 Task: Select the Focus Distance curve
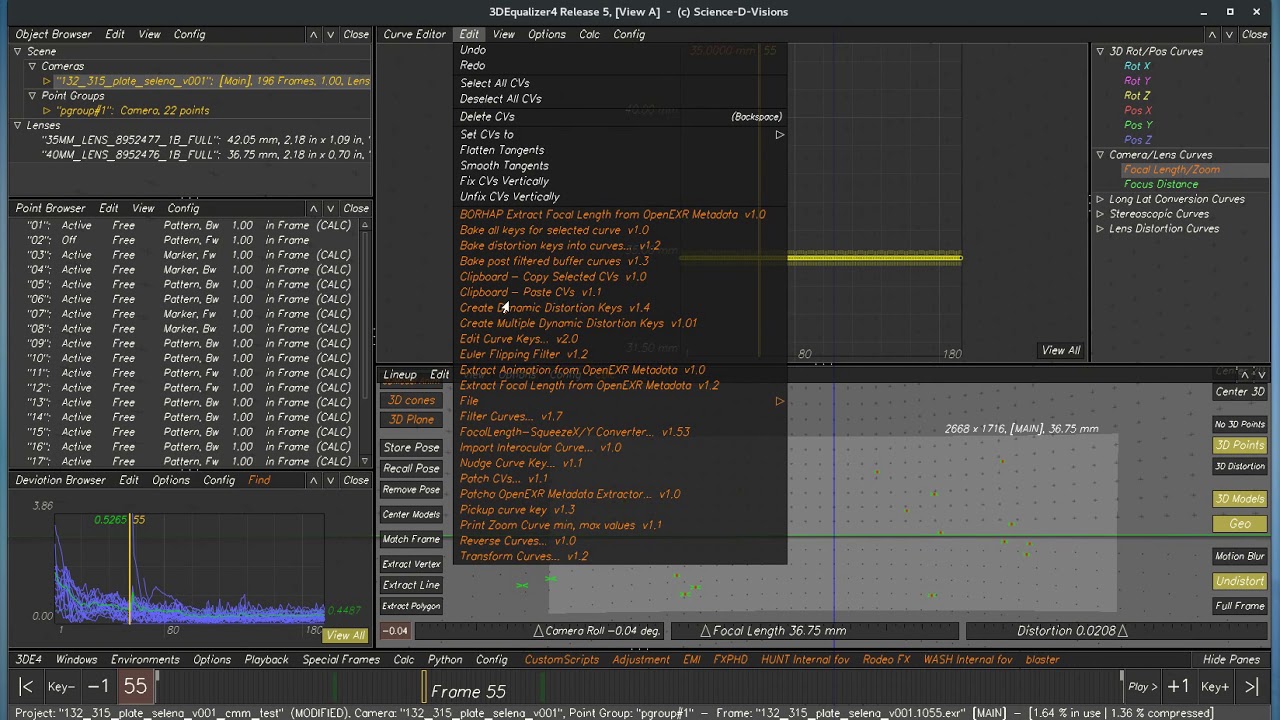(1160, 184)
